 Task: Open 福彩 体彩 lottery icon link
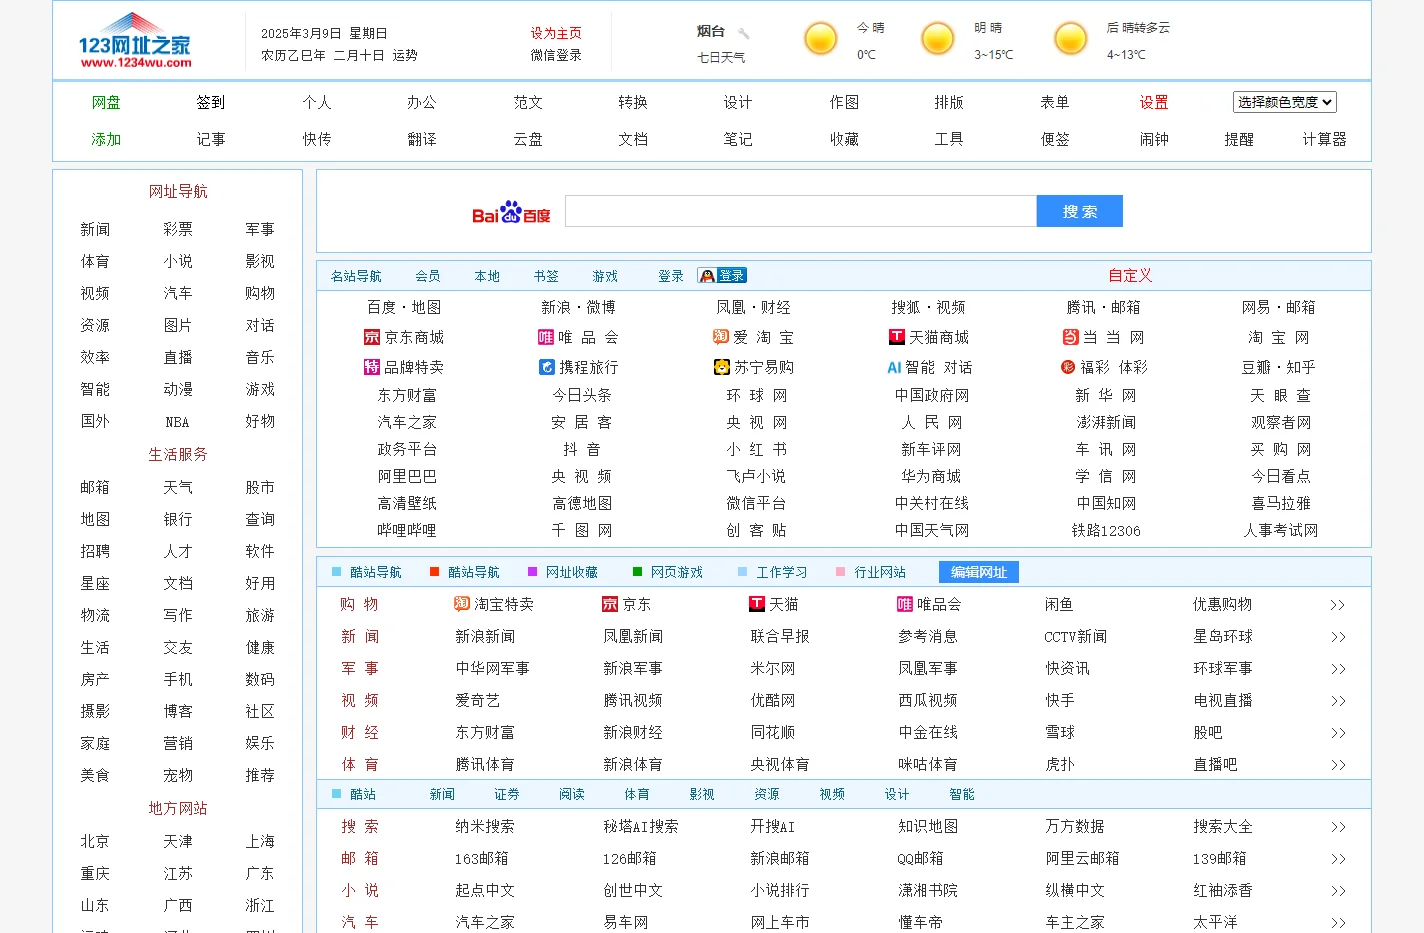[1104, 368]
